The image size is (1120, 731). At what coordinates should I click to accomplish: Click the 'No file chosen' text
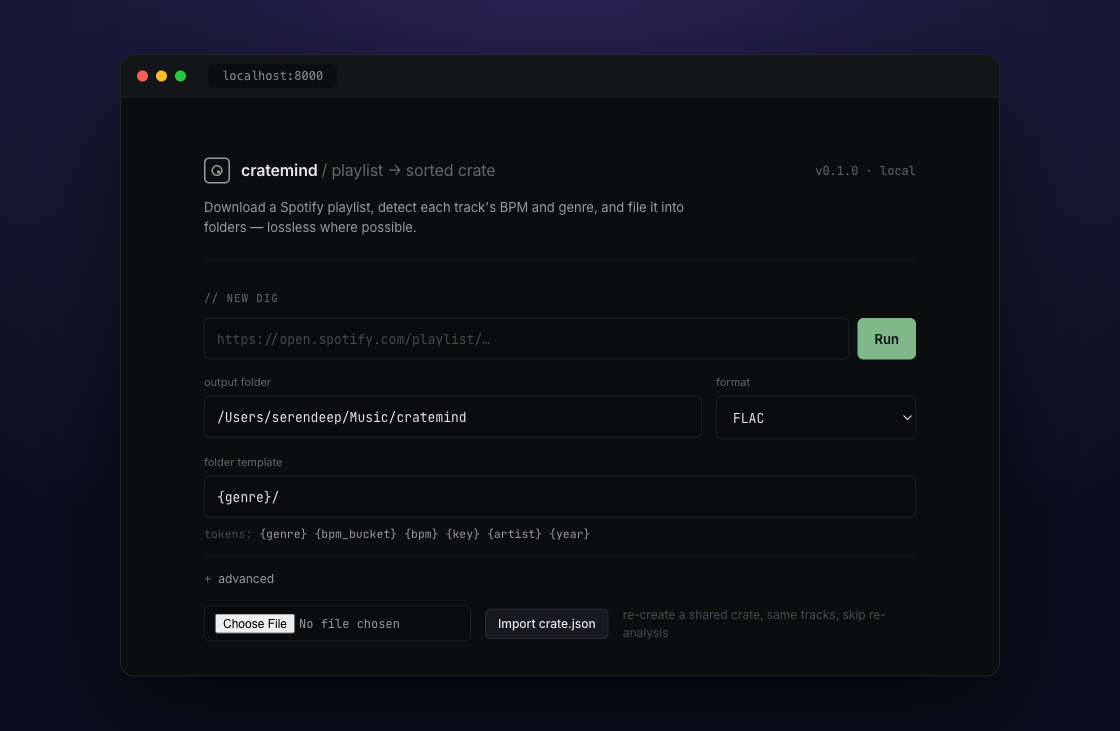tap(349, 624)
